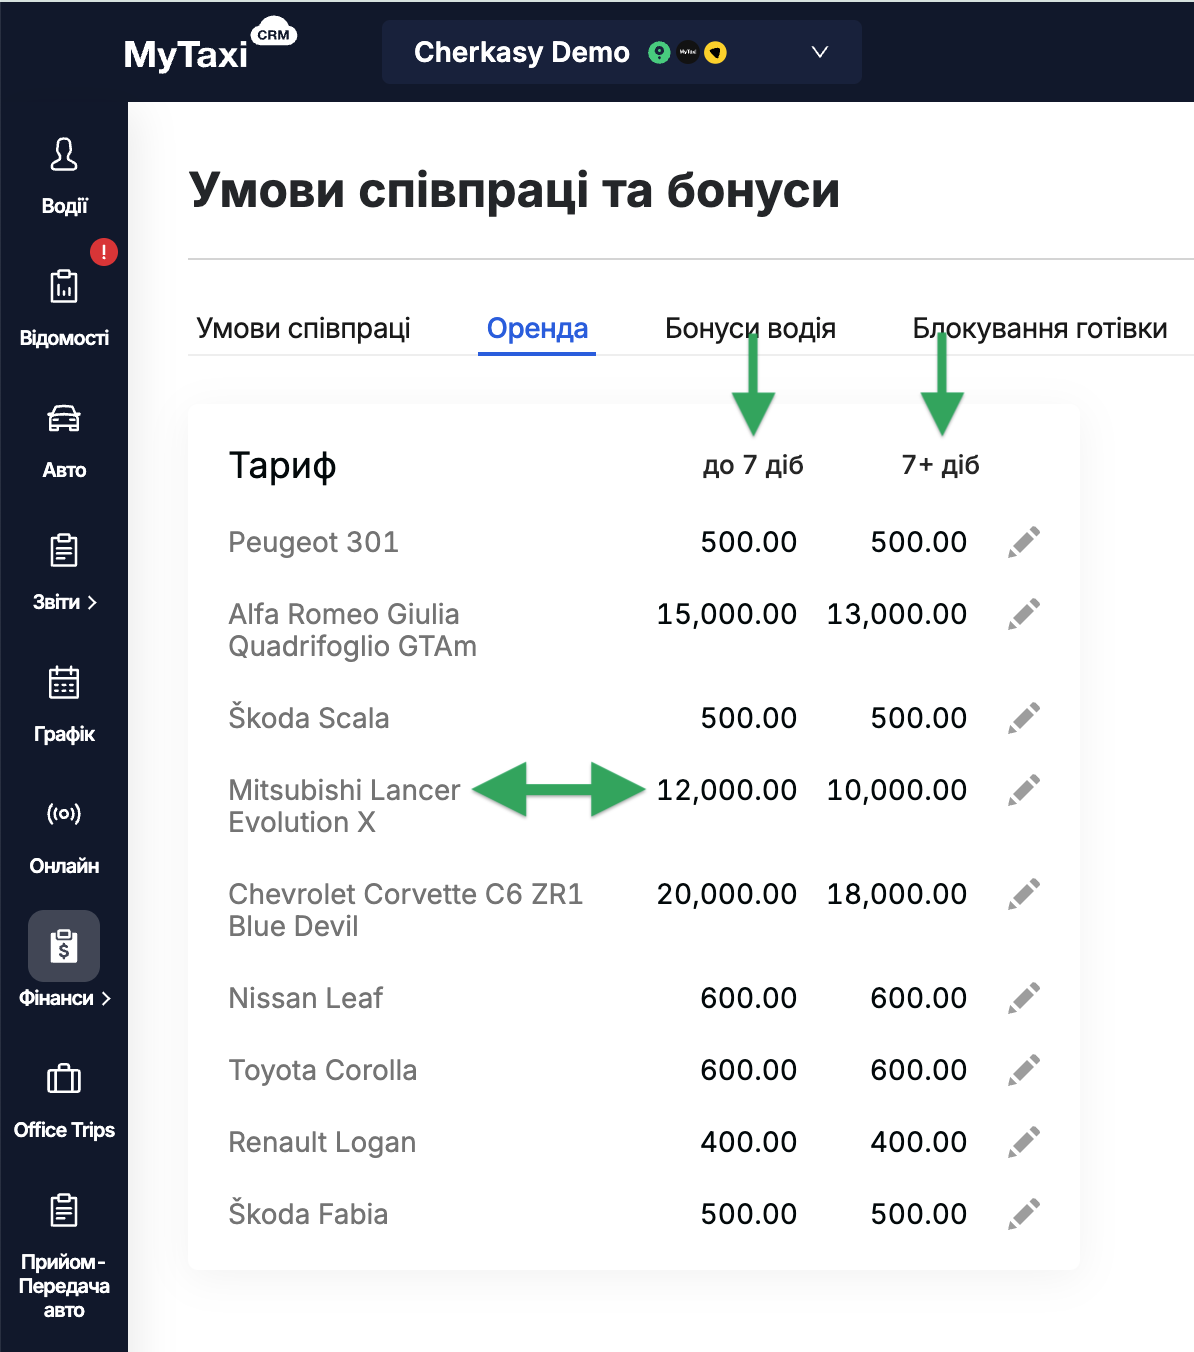Open the Відомості sidebar icon
The height and width of the screenshot is (1352, 1194).
point(64,287)
